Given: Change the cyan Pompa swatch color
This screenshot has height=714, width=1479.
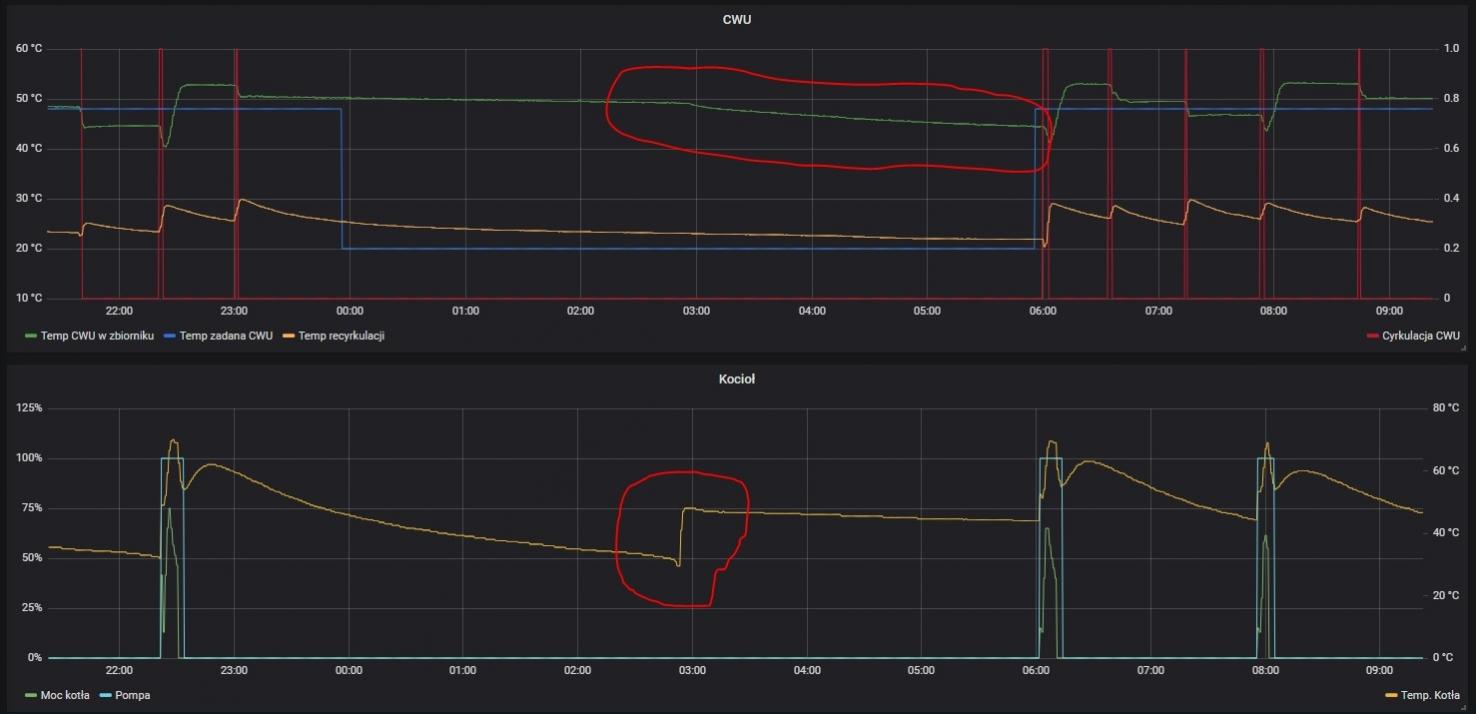Looking at the screenshot, I should point(104,696).
